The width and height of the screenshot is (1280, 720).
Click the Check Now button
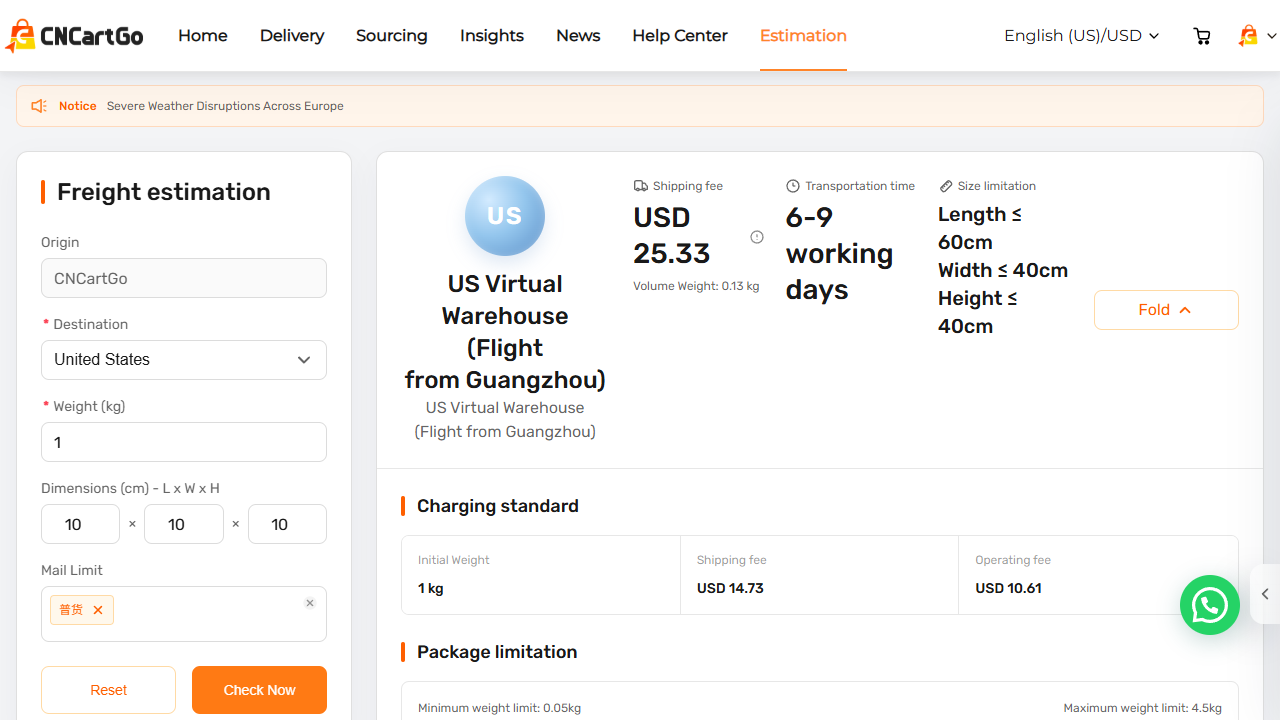coord(259,690)
